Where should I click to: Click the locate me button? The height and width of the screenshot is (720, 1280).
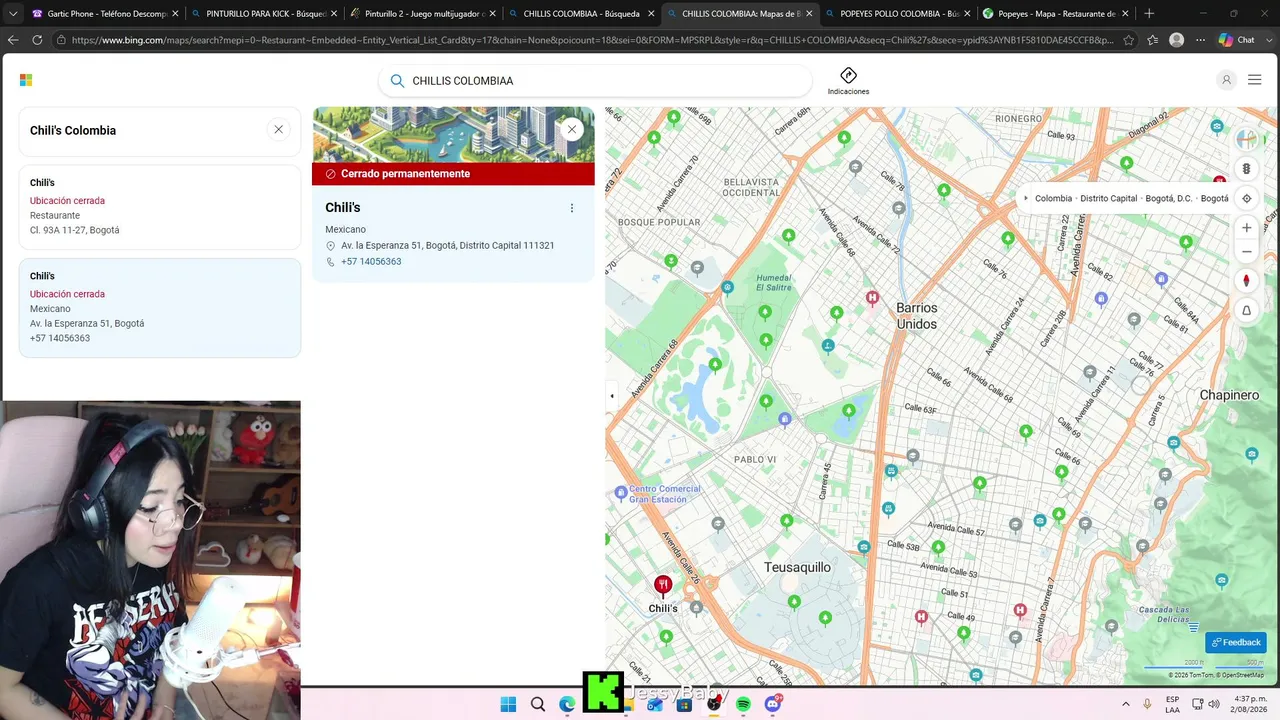1246,198
